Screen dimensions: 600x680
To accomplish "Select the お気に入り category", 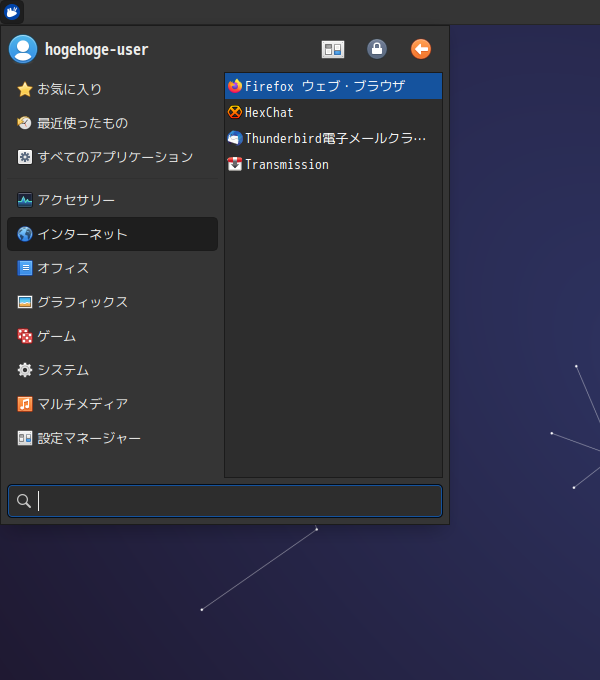I will tap(112, 89).
